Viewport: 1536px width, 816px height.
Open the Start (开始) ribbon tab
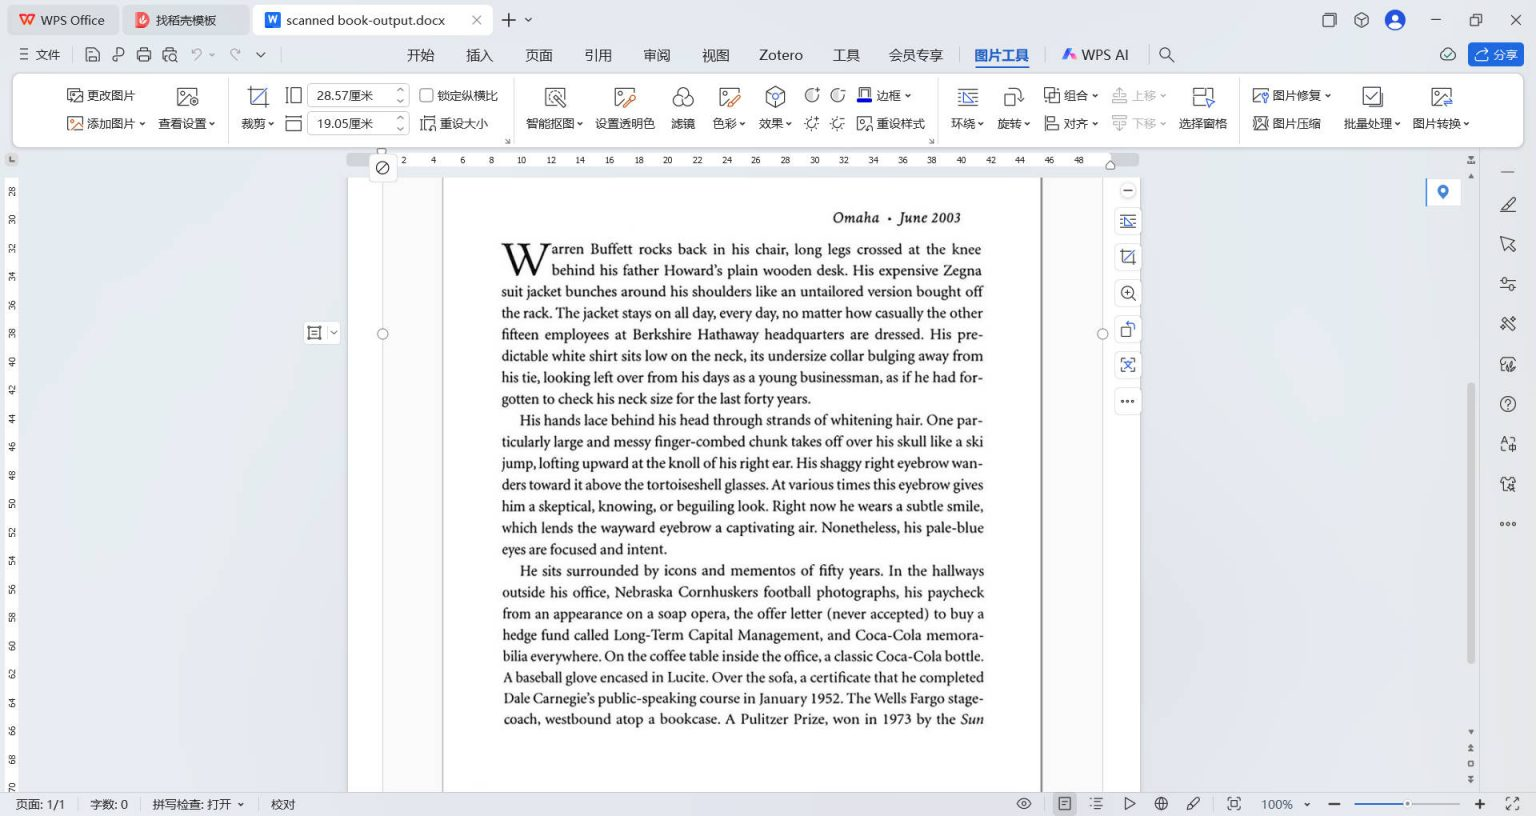(420, 55)
